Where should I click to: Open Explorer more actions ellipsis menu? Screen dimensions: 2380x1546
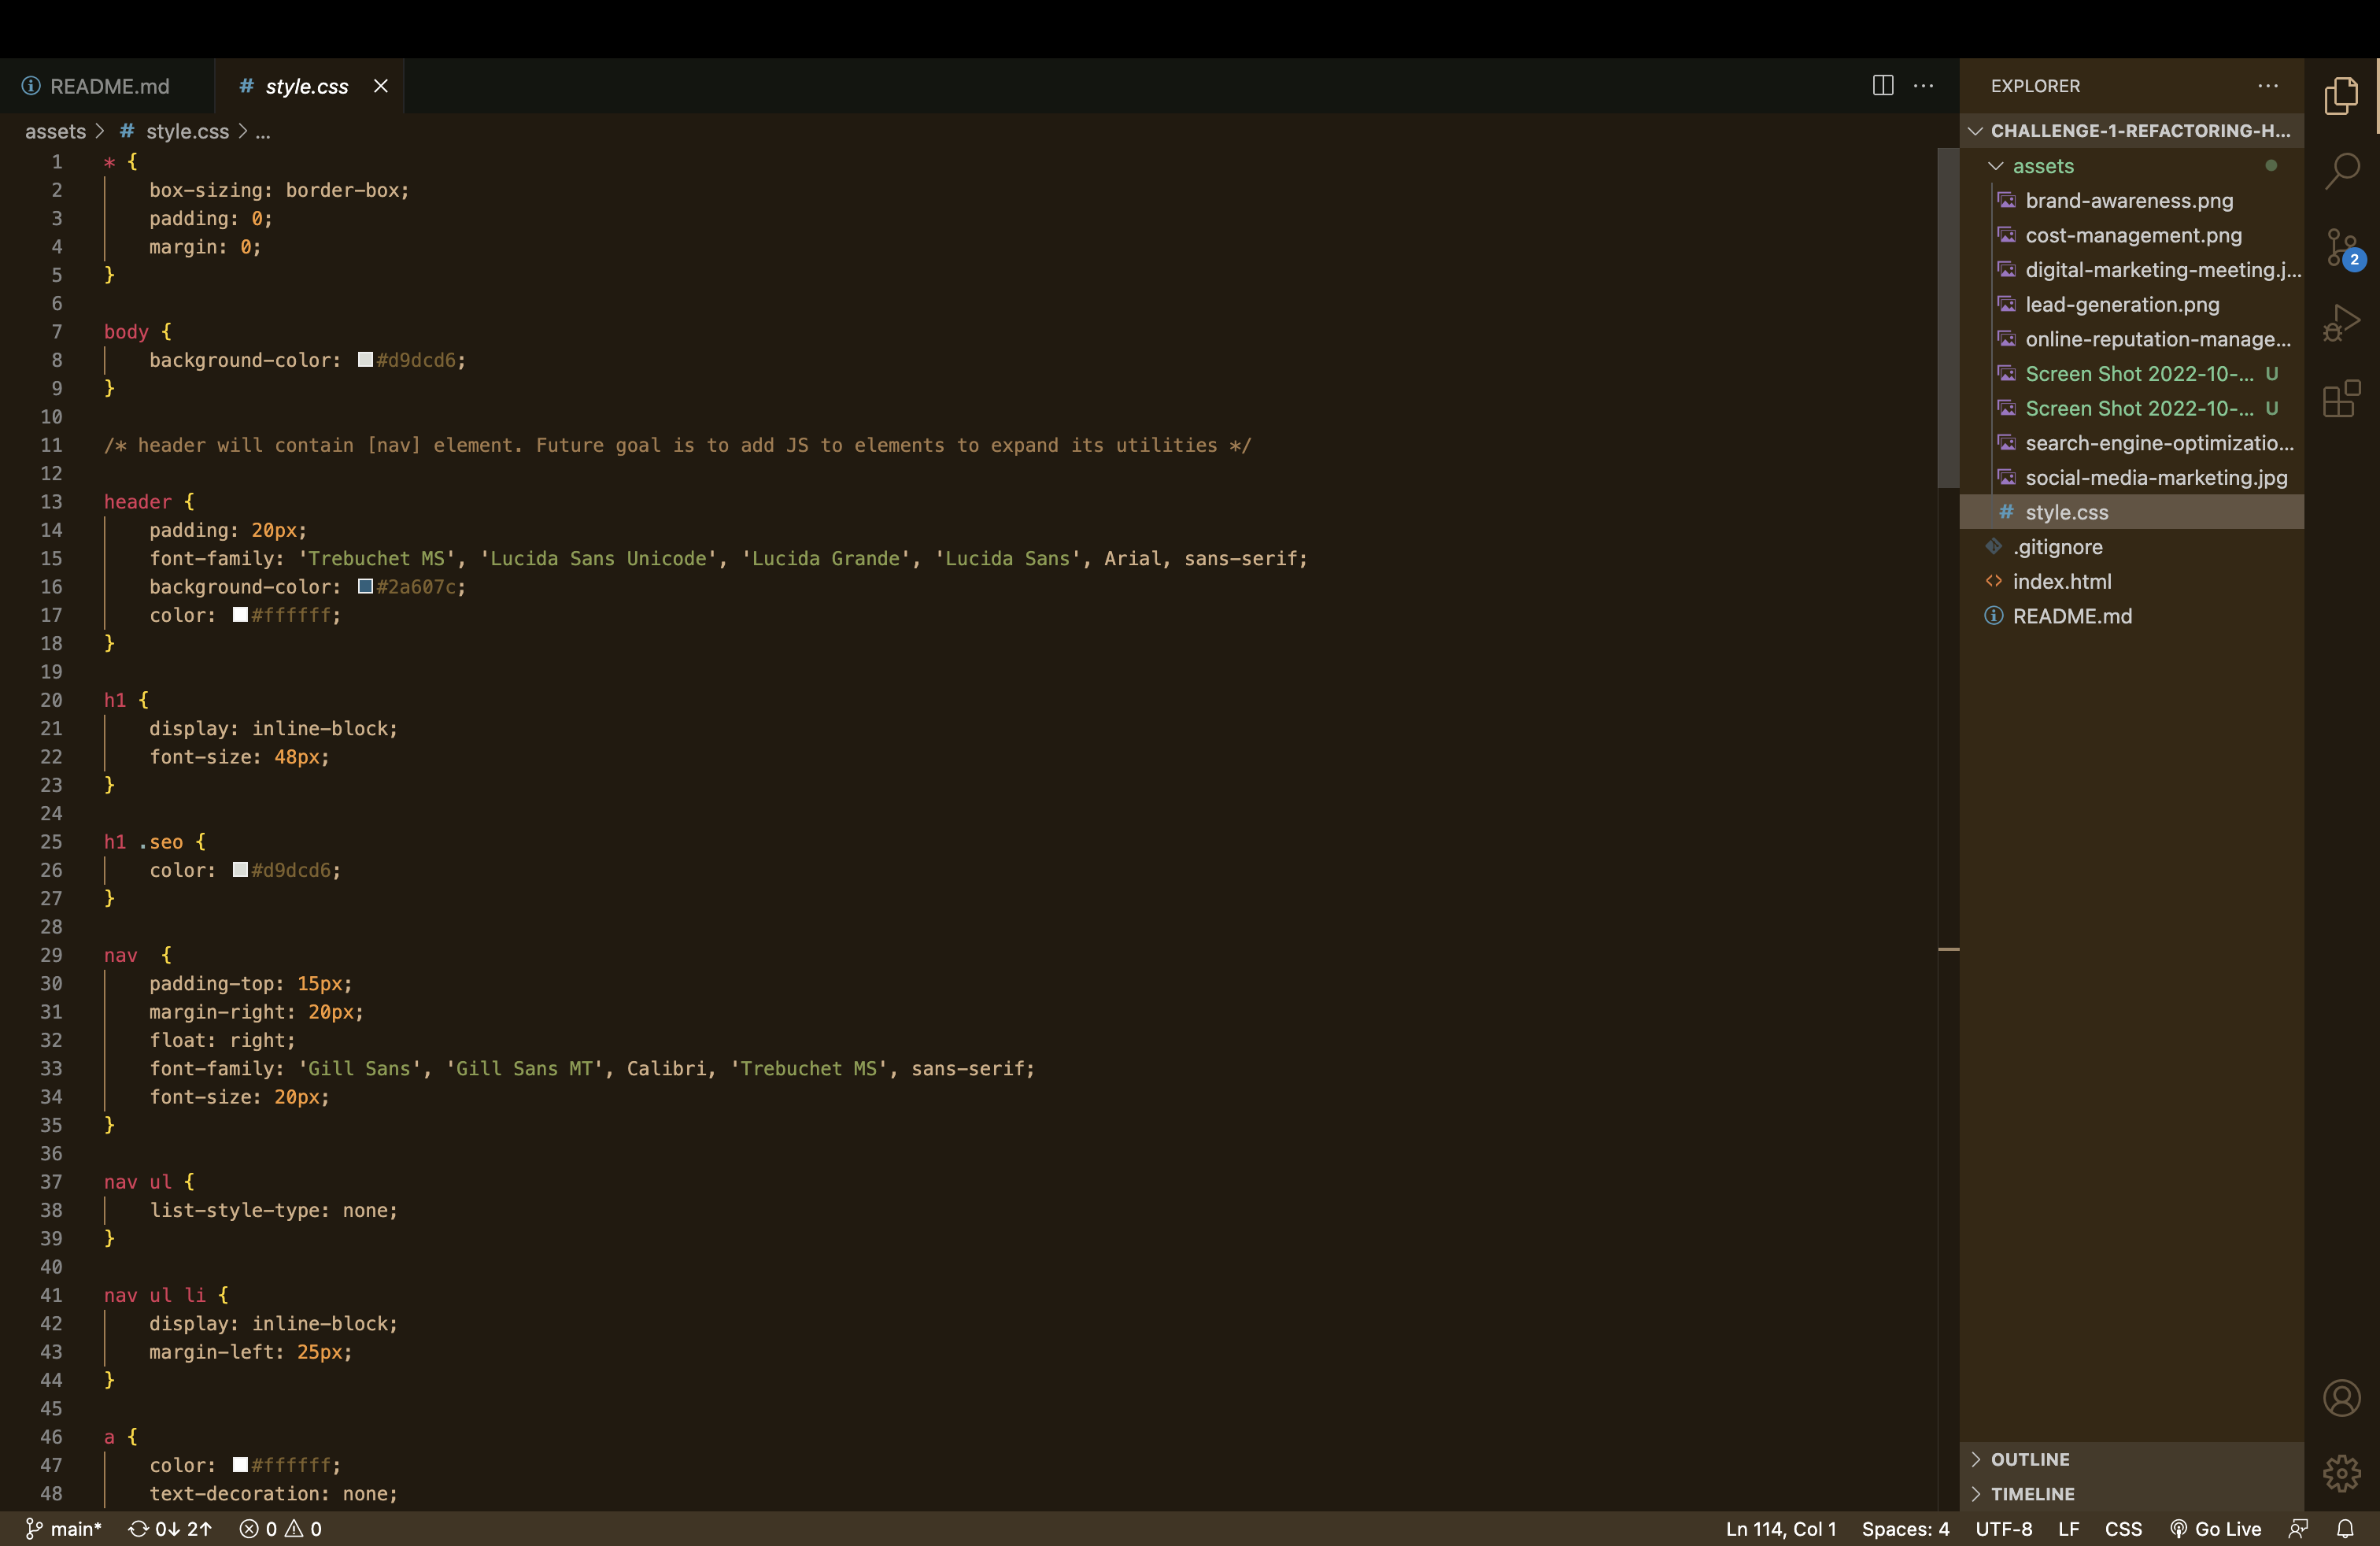(x=2267, y=86)
